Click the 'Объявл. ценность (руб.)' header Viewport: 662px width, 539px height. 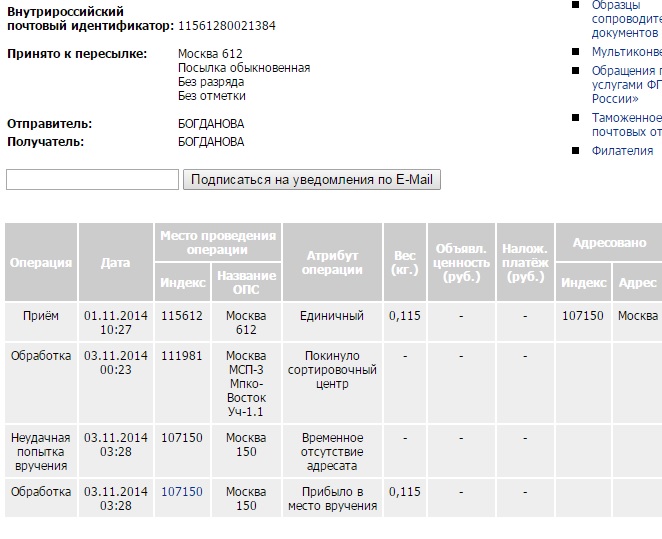pyautogui.click(x=461, y=262)
